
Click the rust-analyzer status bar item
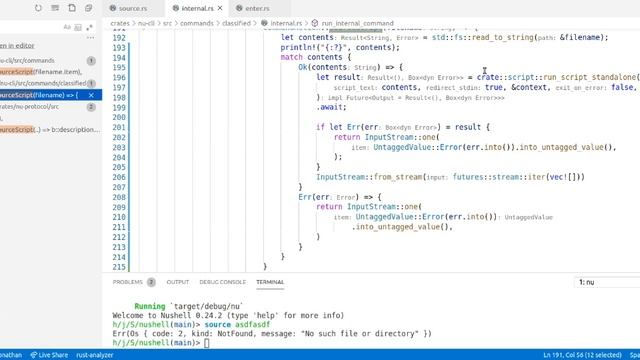tap(95, 355)
